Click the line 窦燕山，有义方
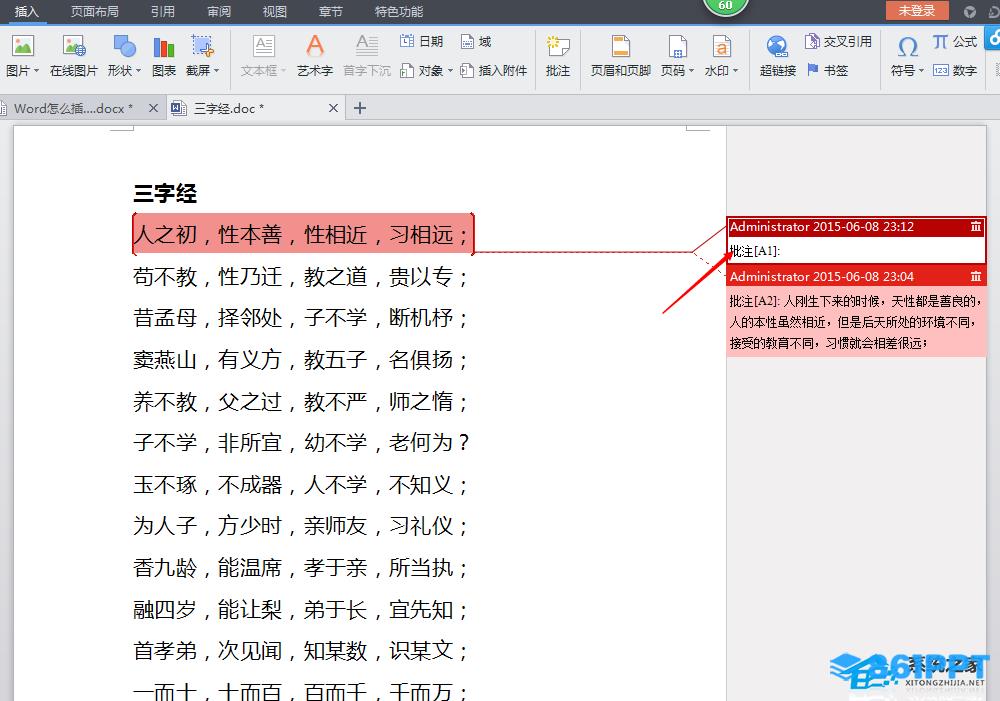Screen dimensions: 1000x701 click(x=301, y=360)
